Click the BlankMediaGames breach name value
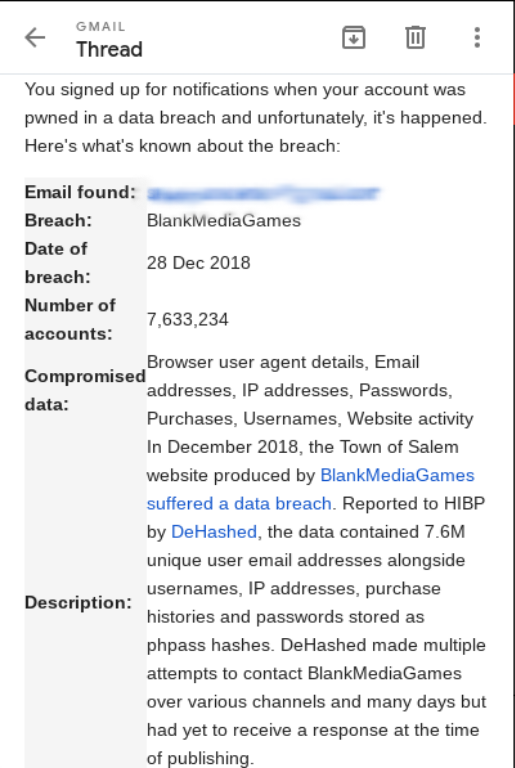Screen dimensions: 515x768 [x=224, y=220]
